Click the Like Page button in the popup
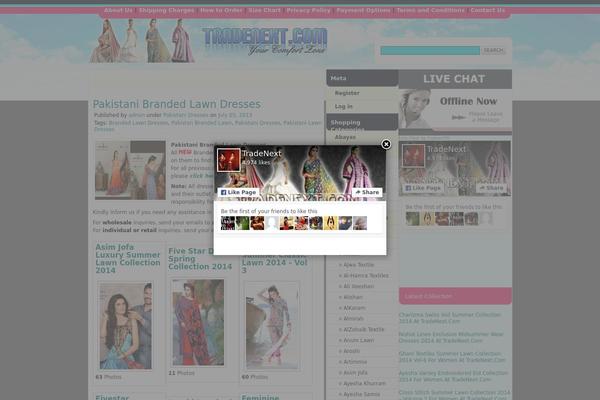Viewport: 600px width, 400px height. click(x=238, y=192)
